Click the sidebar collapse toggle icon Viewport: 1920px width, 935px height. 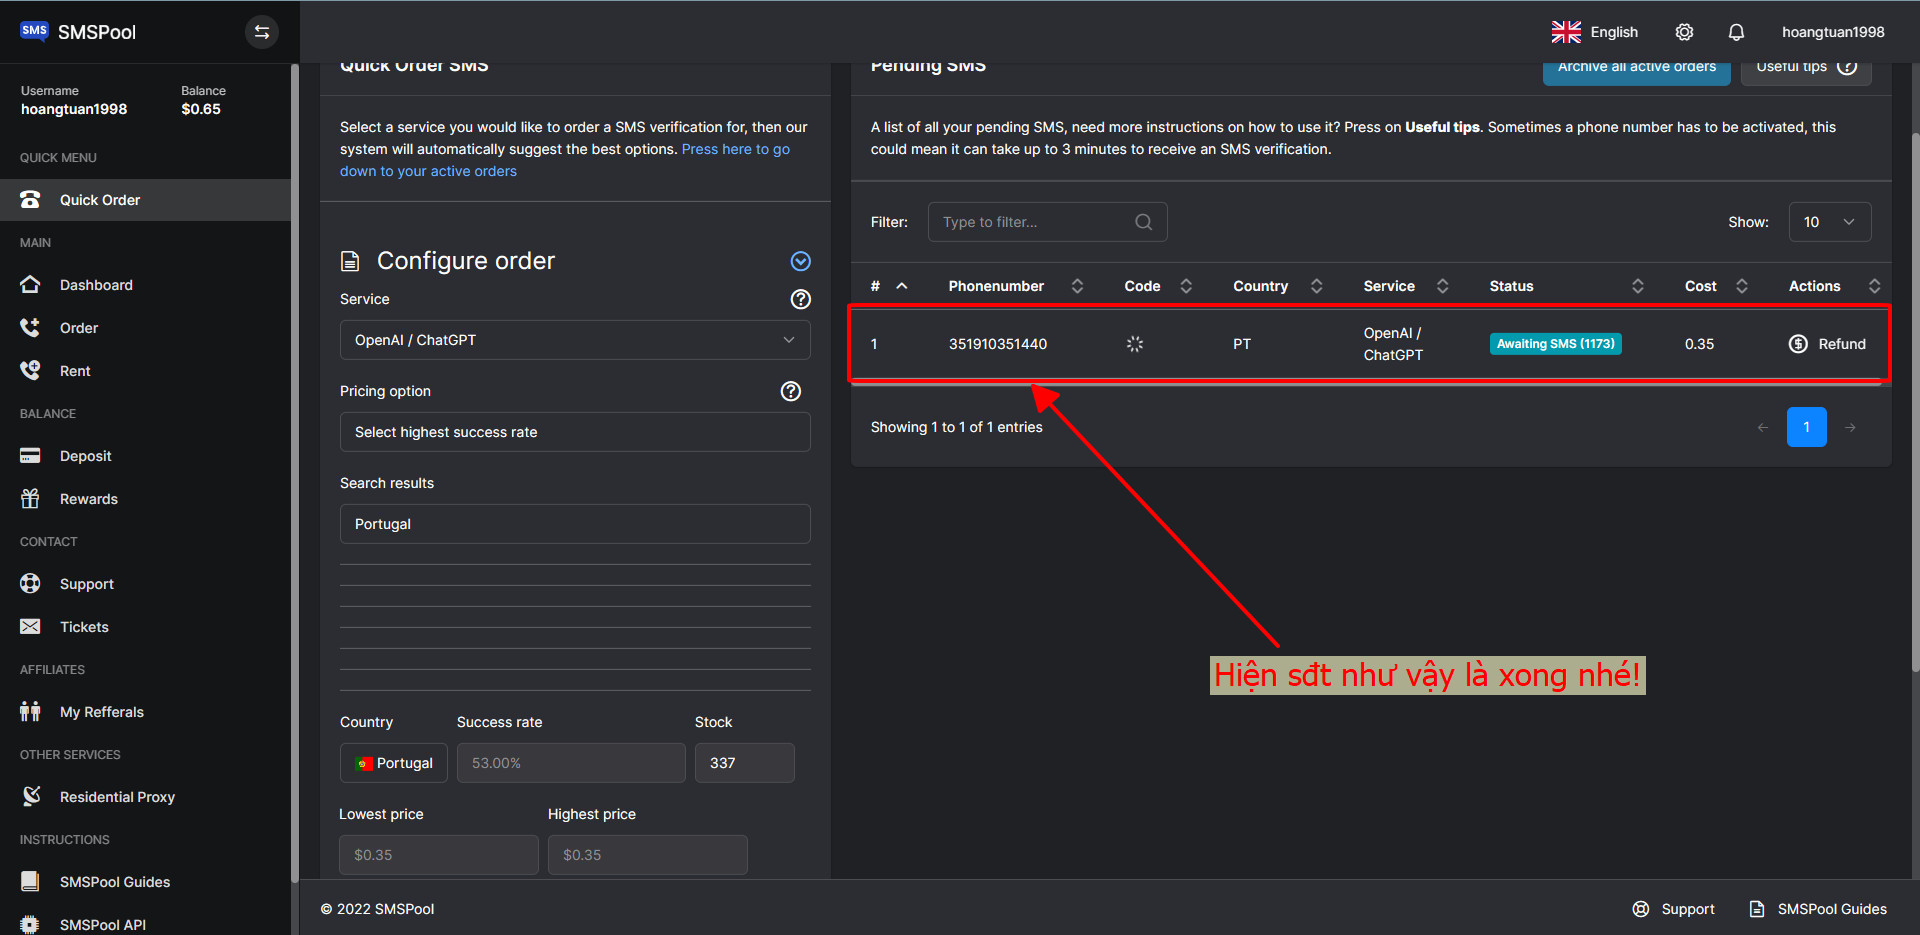click(x=262, y=32)
